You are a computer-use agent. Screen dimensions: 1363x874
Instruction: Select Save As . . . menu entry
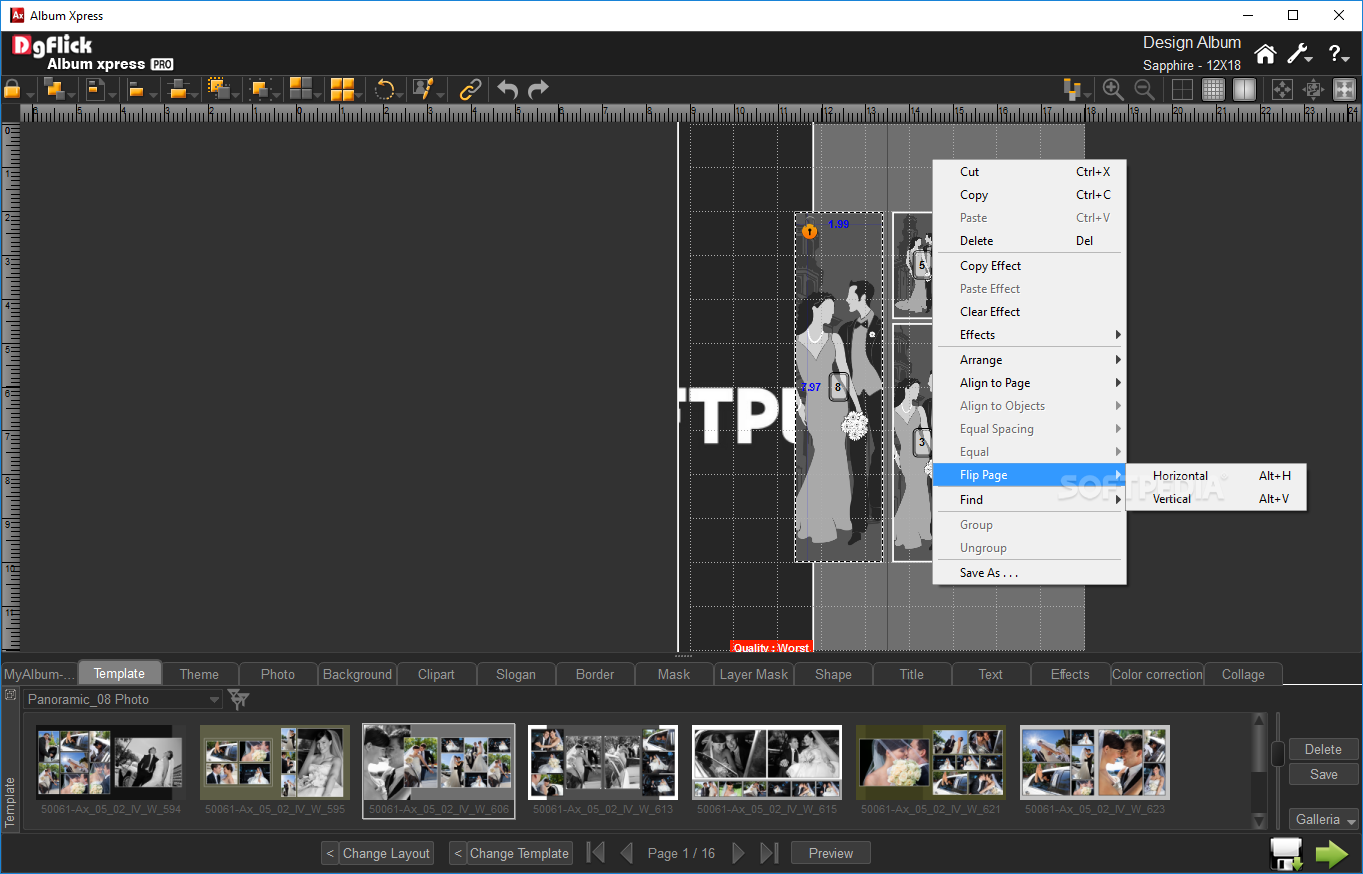click(1029, 573)
